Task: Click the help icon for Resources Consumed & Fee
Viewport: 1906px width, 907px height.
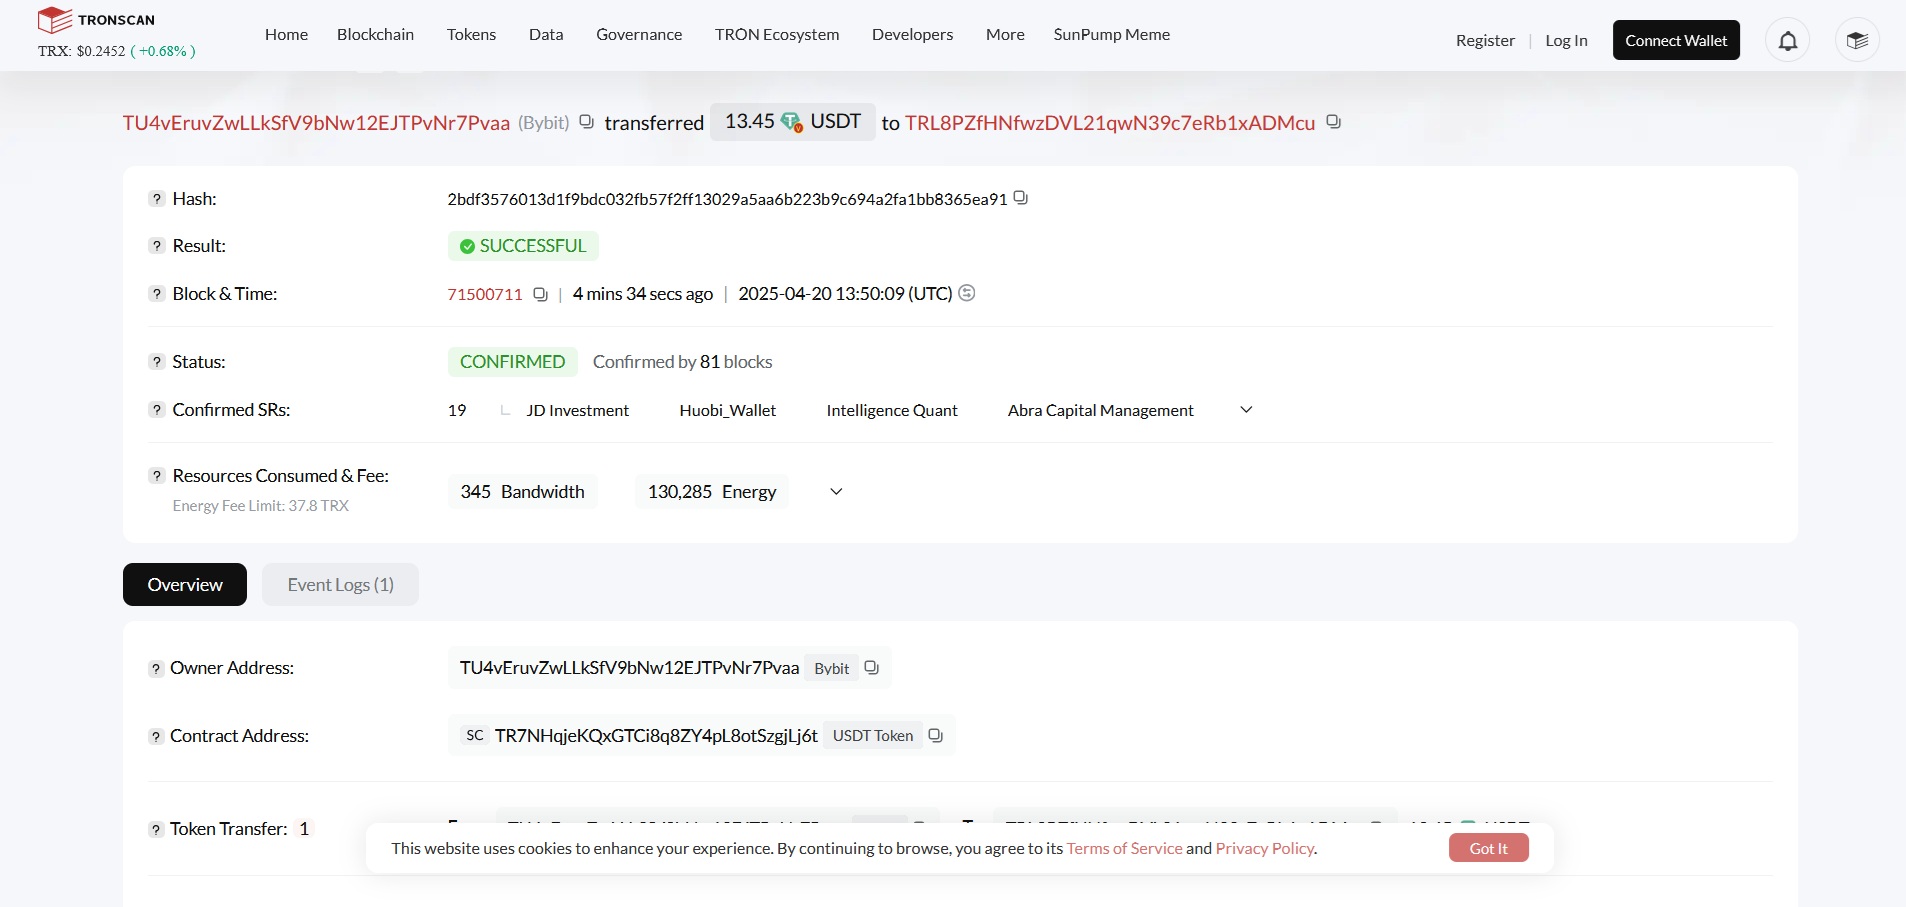Action: pos(157,476)
